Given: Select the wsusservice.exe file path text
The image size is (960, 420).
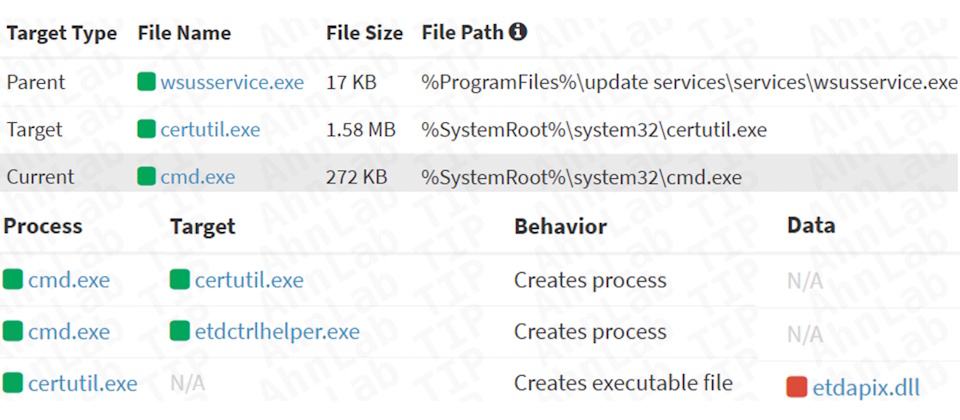Looking at the screenshot, I should point(689,82).
